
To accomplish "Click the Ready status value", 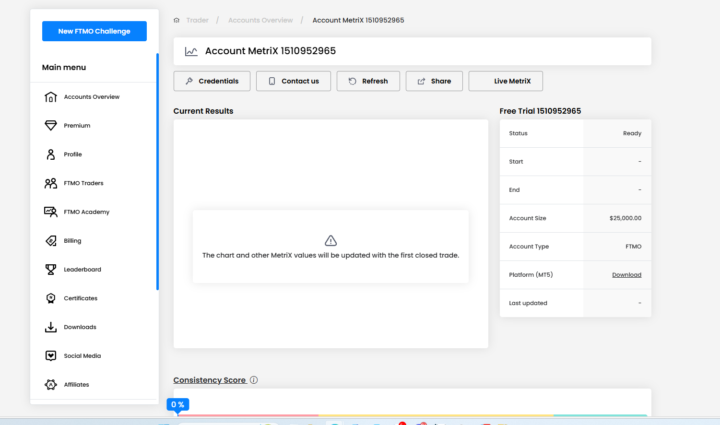I will click(632, 134).
